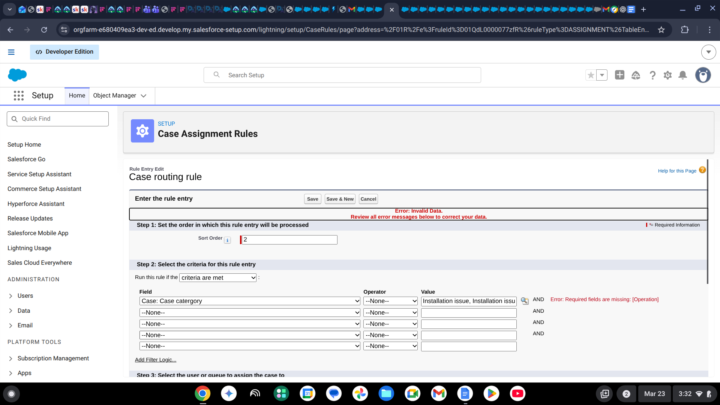Click the Developer Edition button
Image resolution: width=720 pixels, height=405 pixels.
(64, 52)
